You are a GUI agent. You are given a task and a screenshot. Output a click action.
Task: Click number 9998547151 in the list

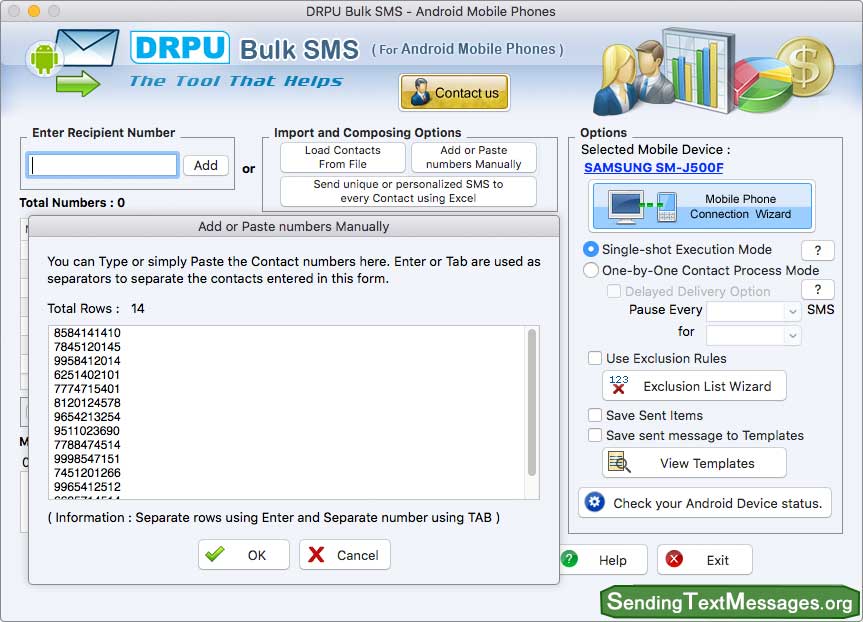point(87,459)
